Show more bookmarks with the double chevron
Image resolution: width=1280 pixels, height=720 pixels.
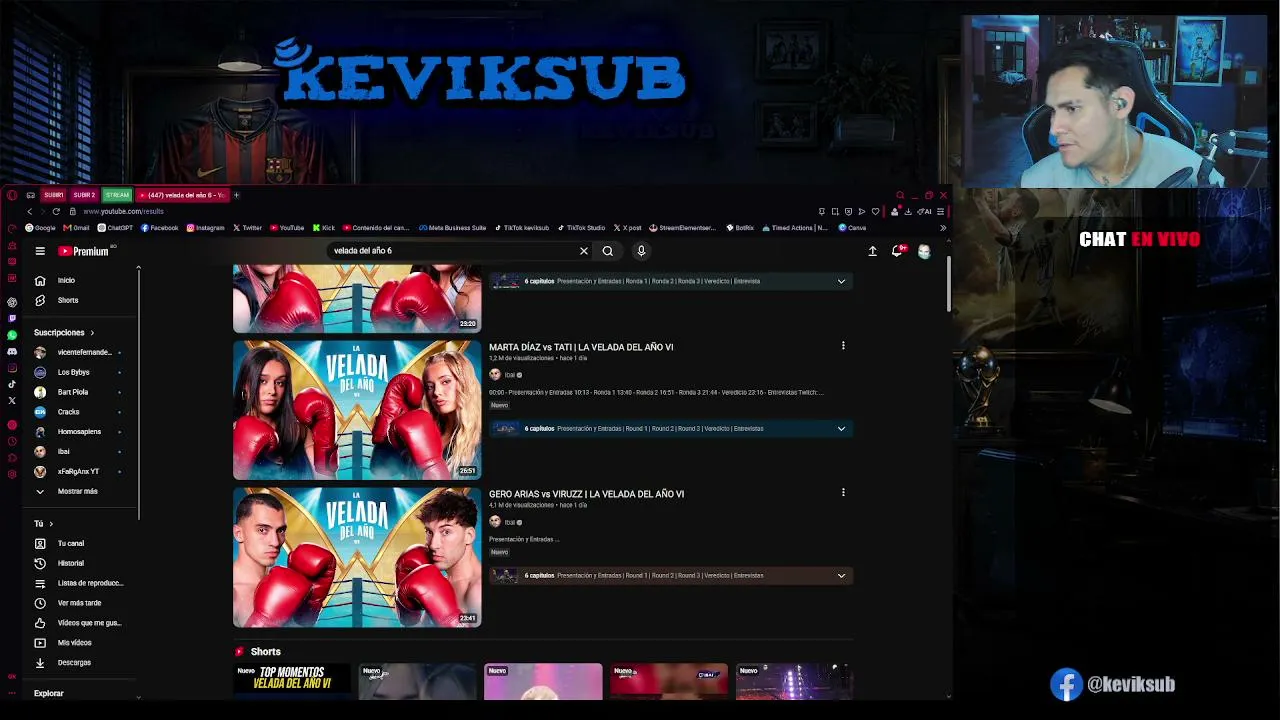click(x=942, y=228)
